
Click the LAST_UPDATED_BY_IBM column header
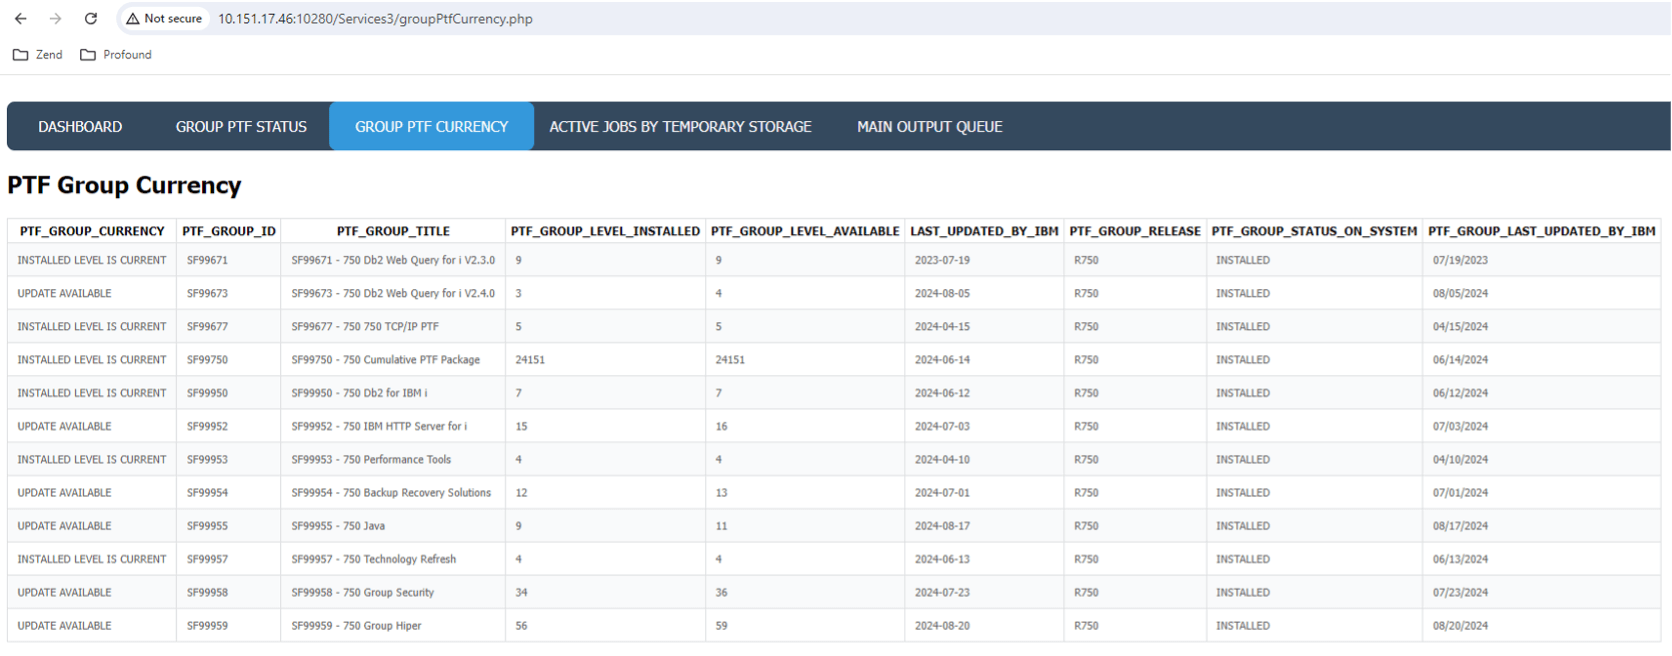click(x=984, y=231)
